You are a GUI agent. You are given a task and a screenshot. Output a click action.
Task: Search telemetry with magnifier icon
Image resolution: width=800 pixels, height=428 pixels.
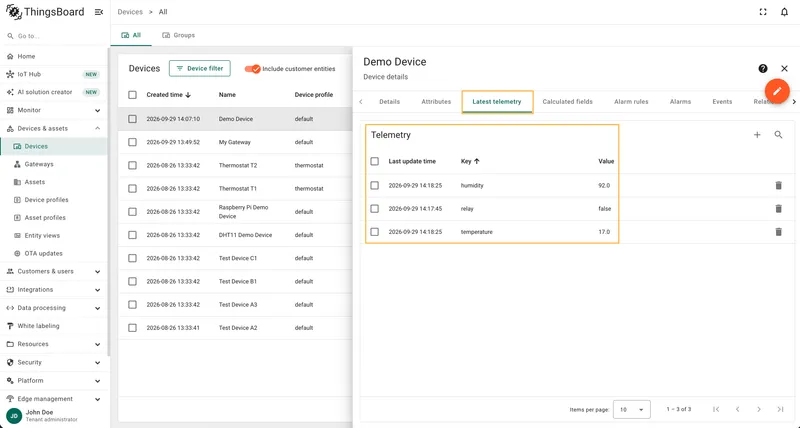[778, 135]
